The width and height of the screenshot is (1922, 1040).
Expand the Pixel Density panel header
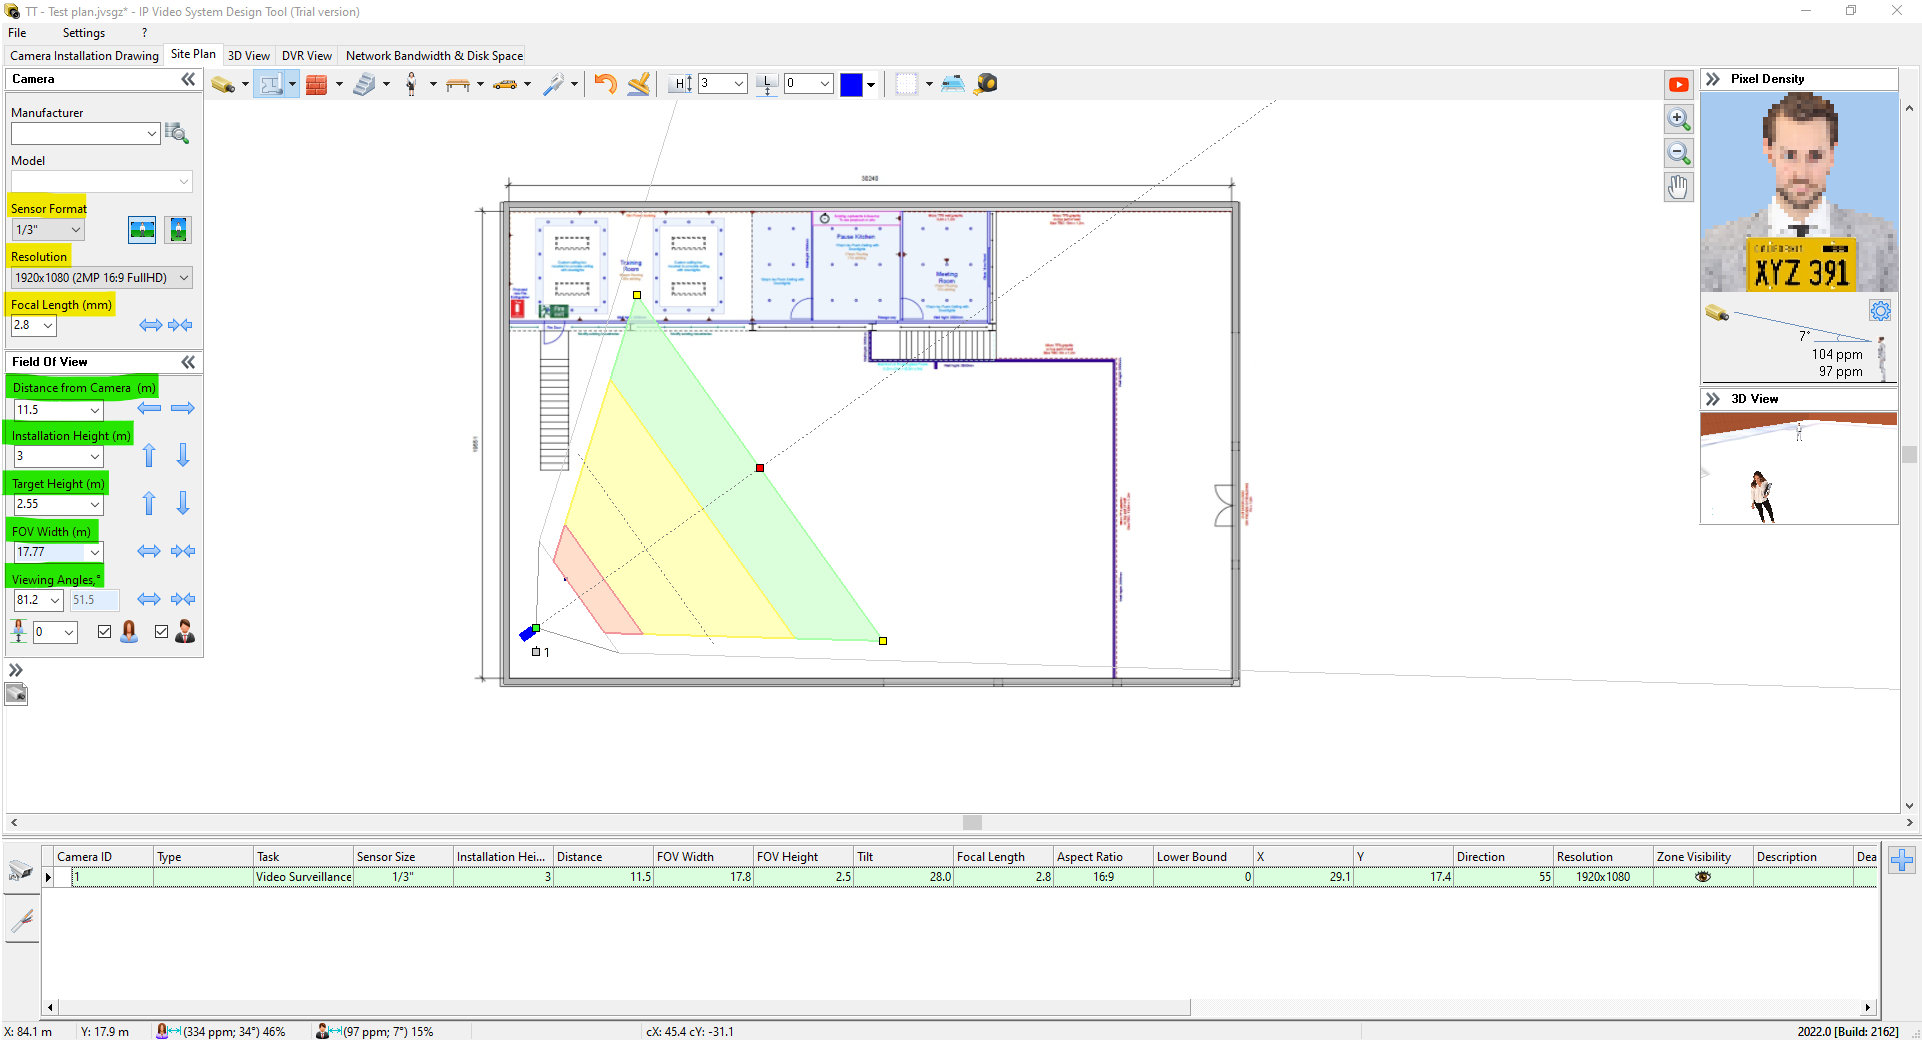pyautogui.click(x=1714, y=79)
